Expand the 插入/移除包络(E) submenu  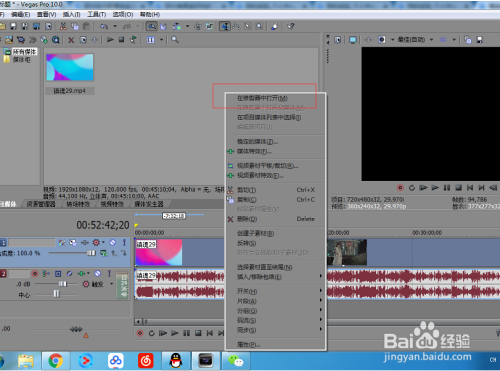[x=276, y=277]
